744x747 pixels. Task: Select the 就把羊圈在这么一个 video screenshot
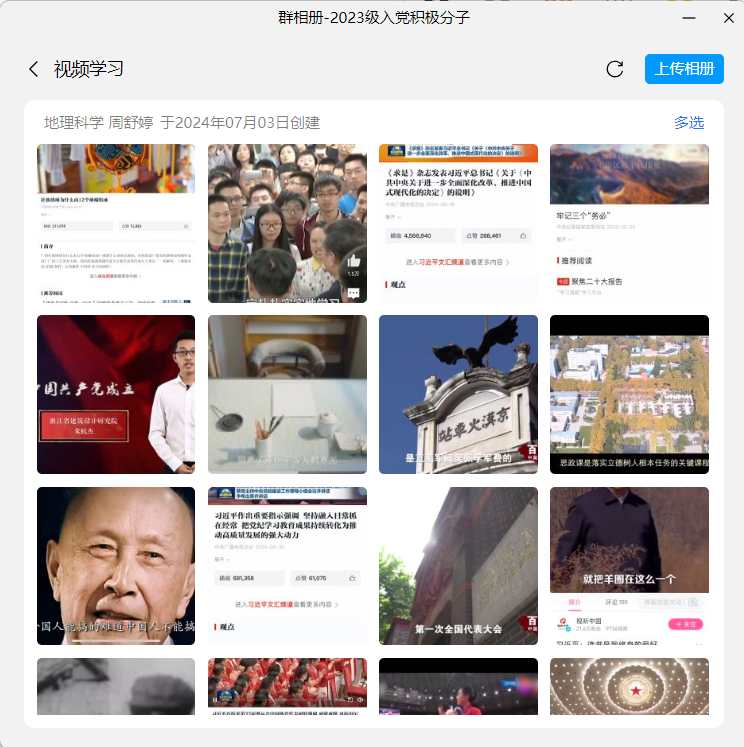click(x=629, y=566)
